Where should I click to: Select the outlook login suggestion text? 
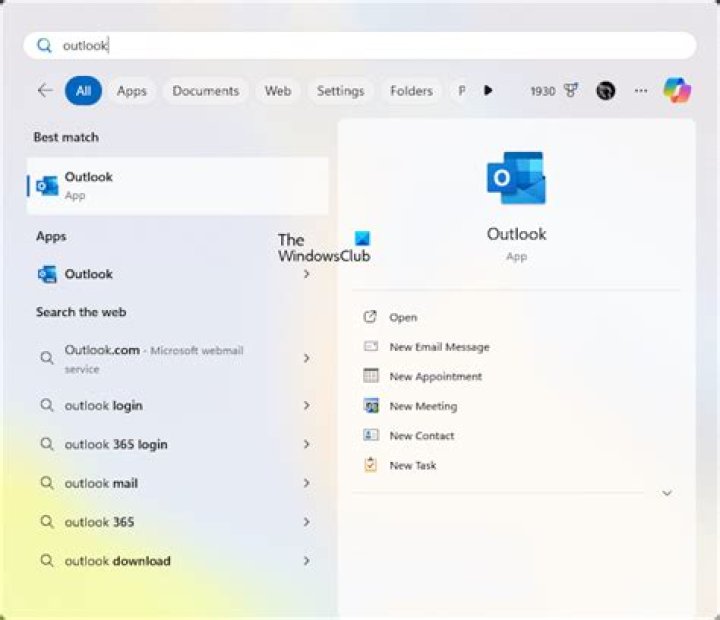click(x=103, y=406)
